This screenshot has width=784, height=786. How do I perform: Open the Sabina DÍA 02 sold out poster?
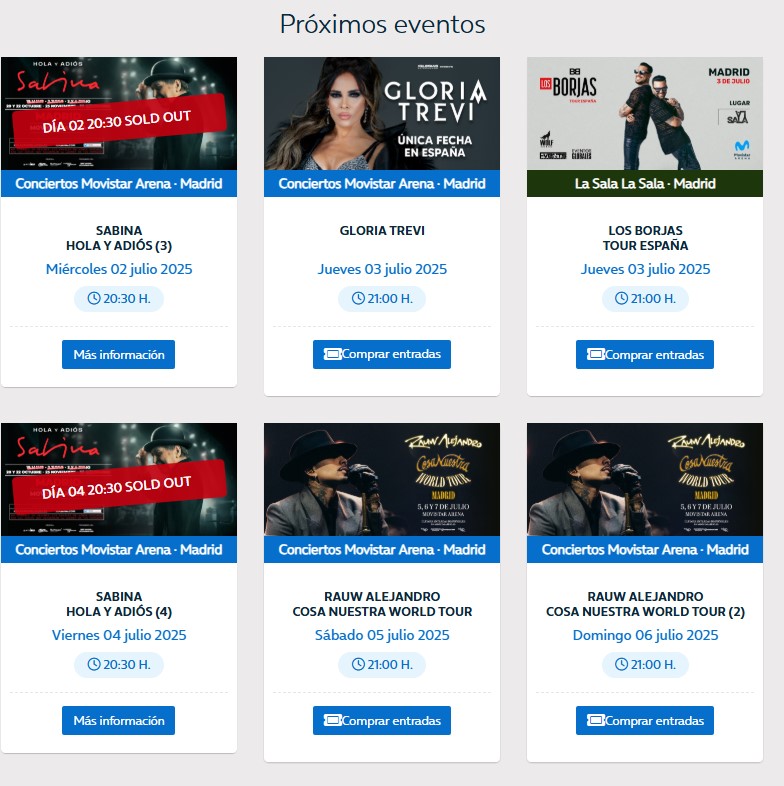click(119, 113)
